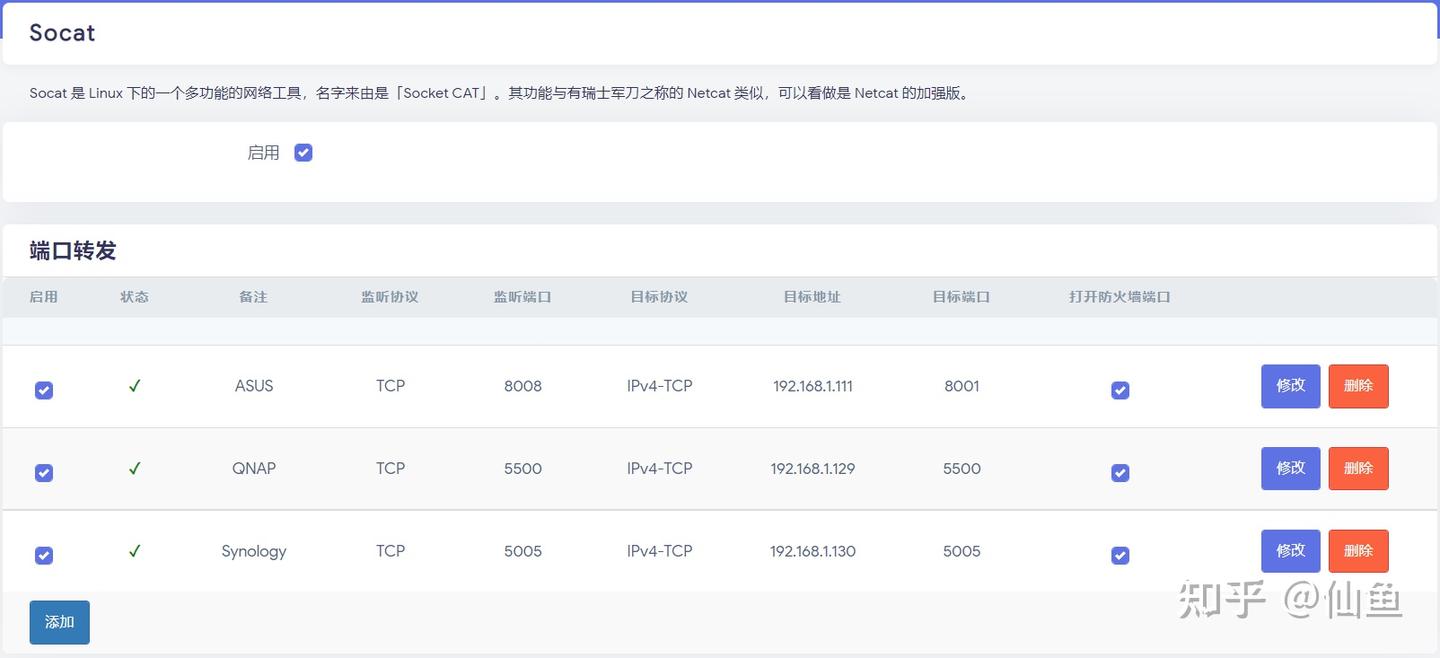Uncheck firewall port checkbox on QNAP row
This screenshot has height=658, width=1440.
tap(1119, 472)
